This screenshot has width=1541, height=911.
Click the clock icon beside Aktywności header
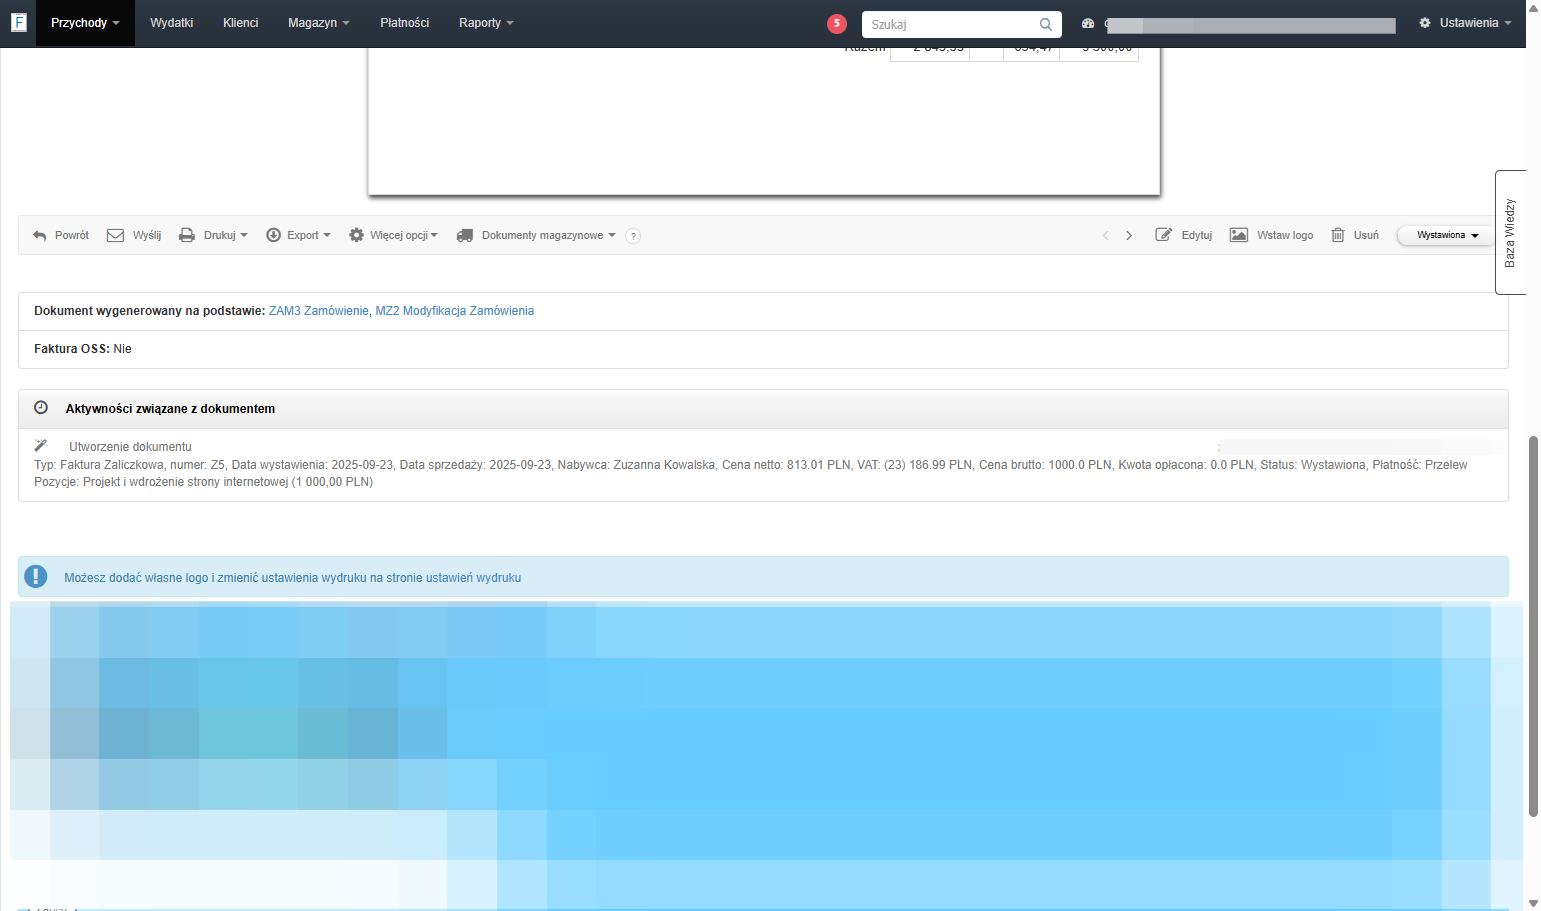coord(41,408)
